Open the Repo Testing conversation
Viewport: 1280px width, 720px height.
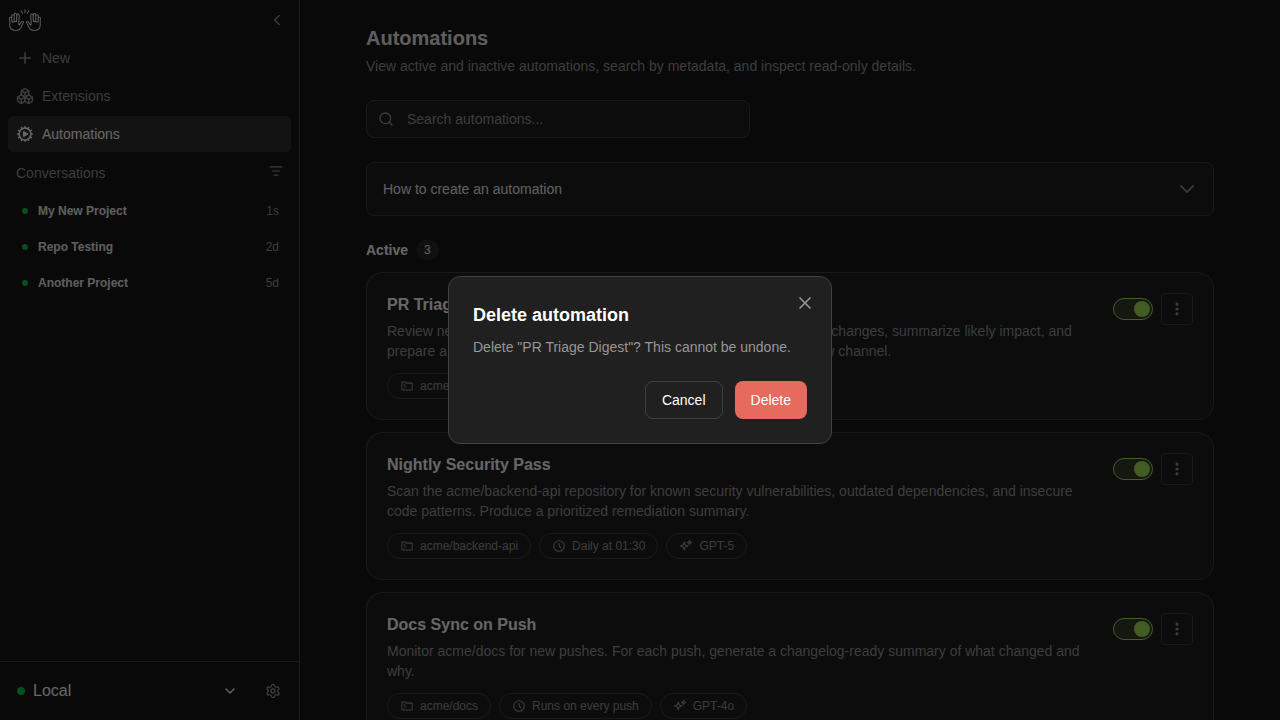149,247
